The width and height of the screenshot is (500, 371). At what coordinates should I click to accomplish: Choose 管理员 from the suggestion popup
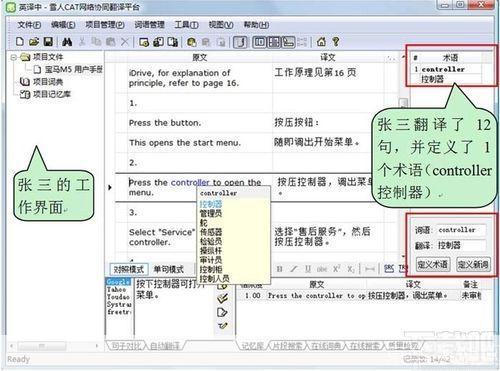tap(211, 213)
